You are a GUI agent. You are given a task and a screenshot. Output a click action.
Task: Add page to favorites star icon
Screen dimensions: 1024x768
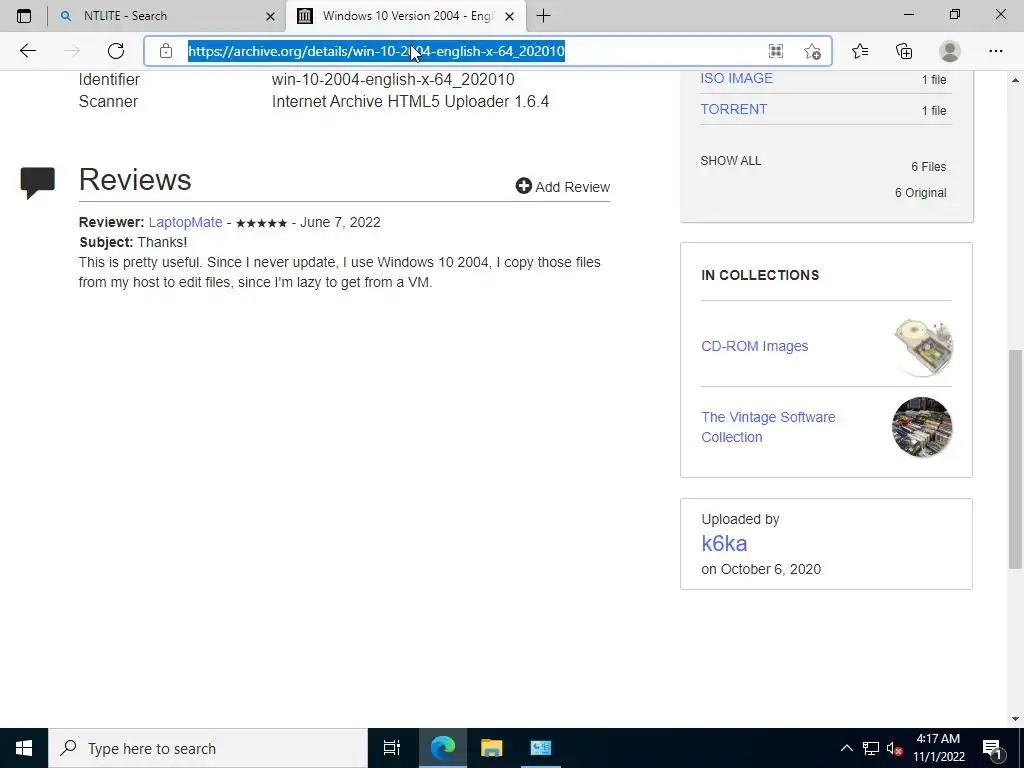812,51
